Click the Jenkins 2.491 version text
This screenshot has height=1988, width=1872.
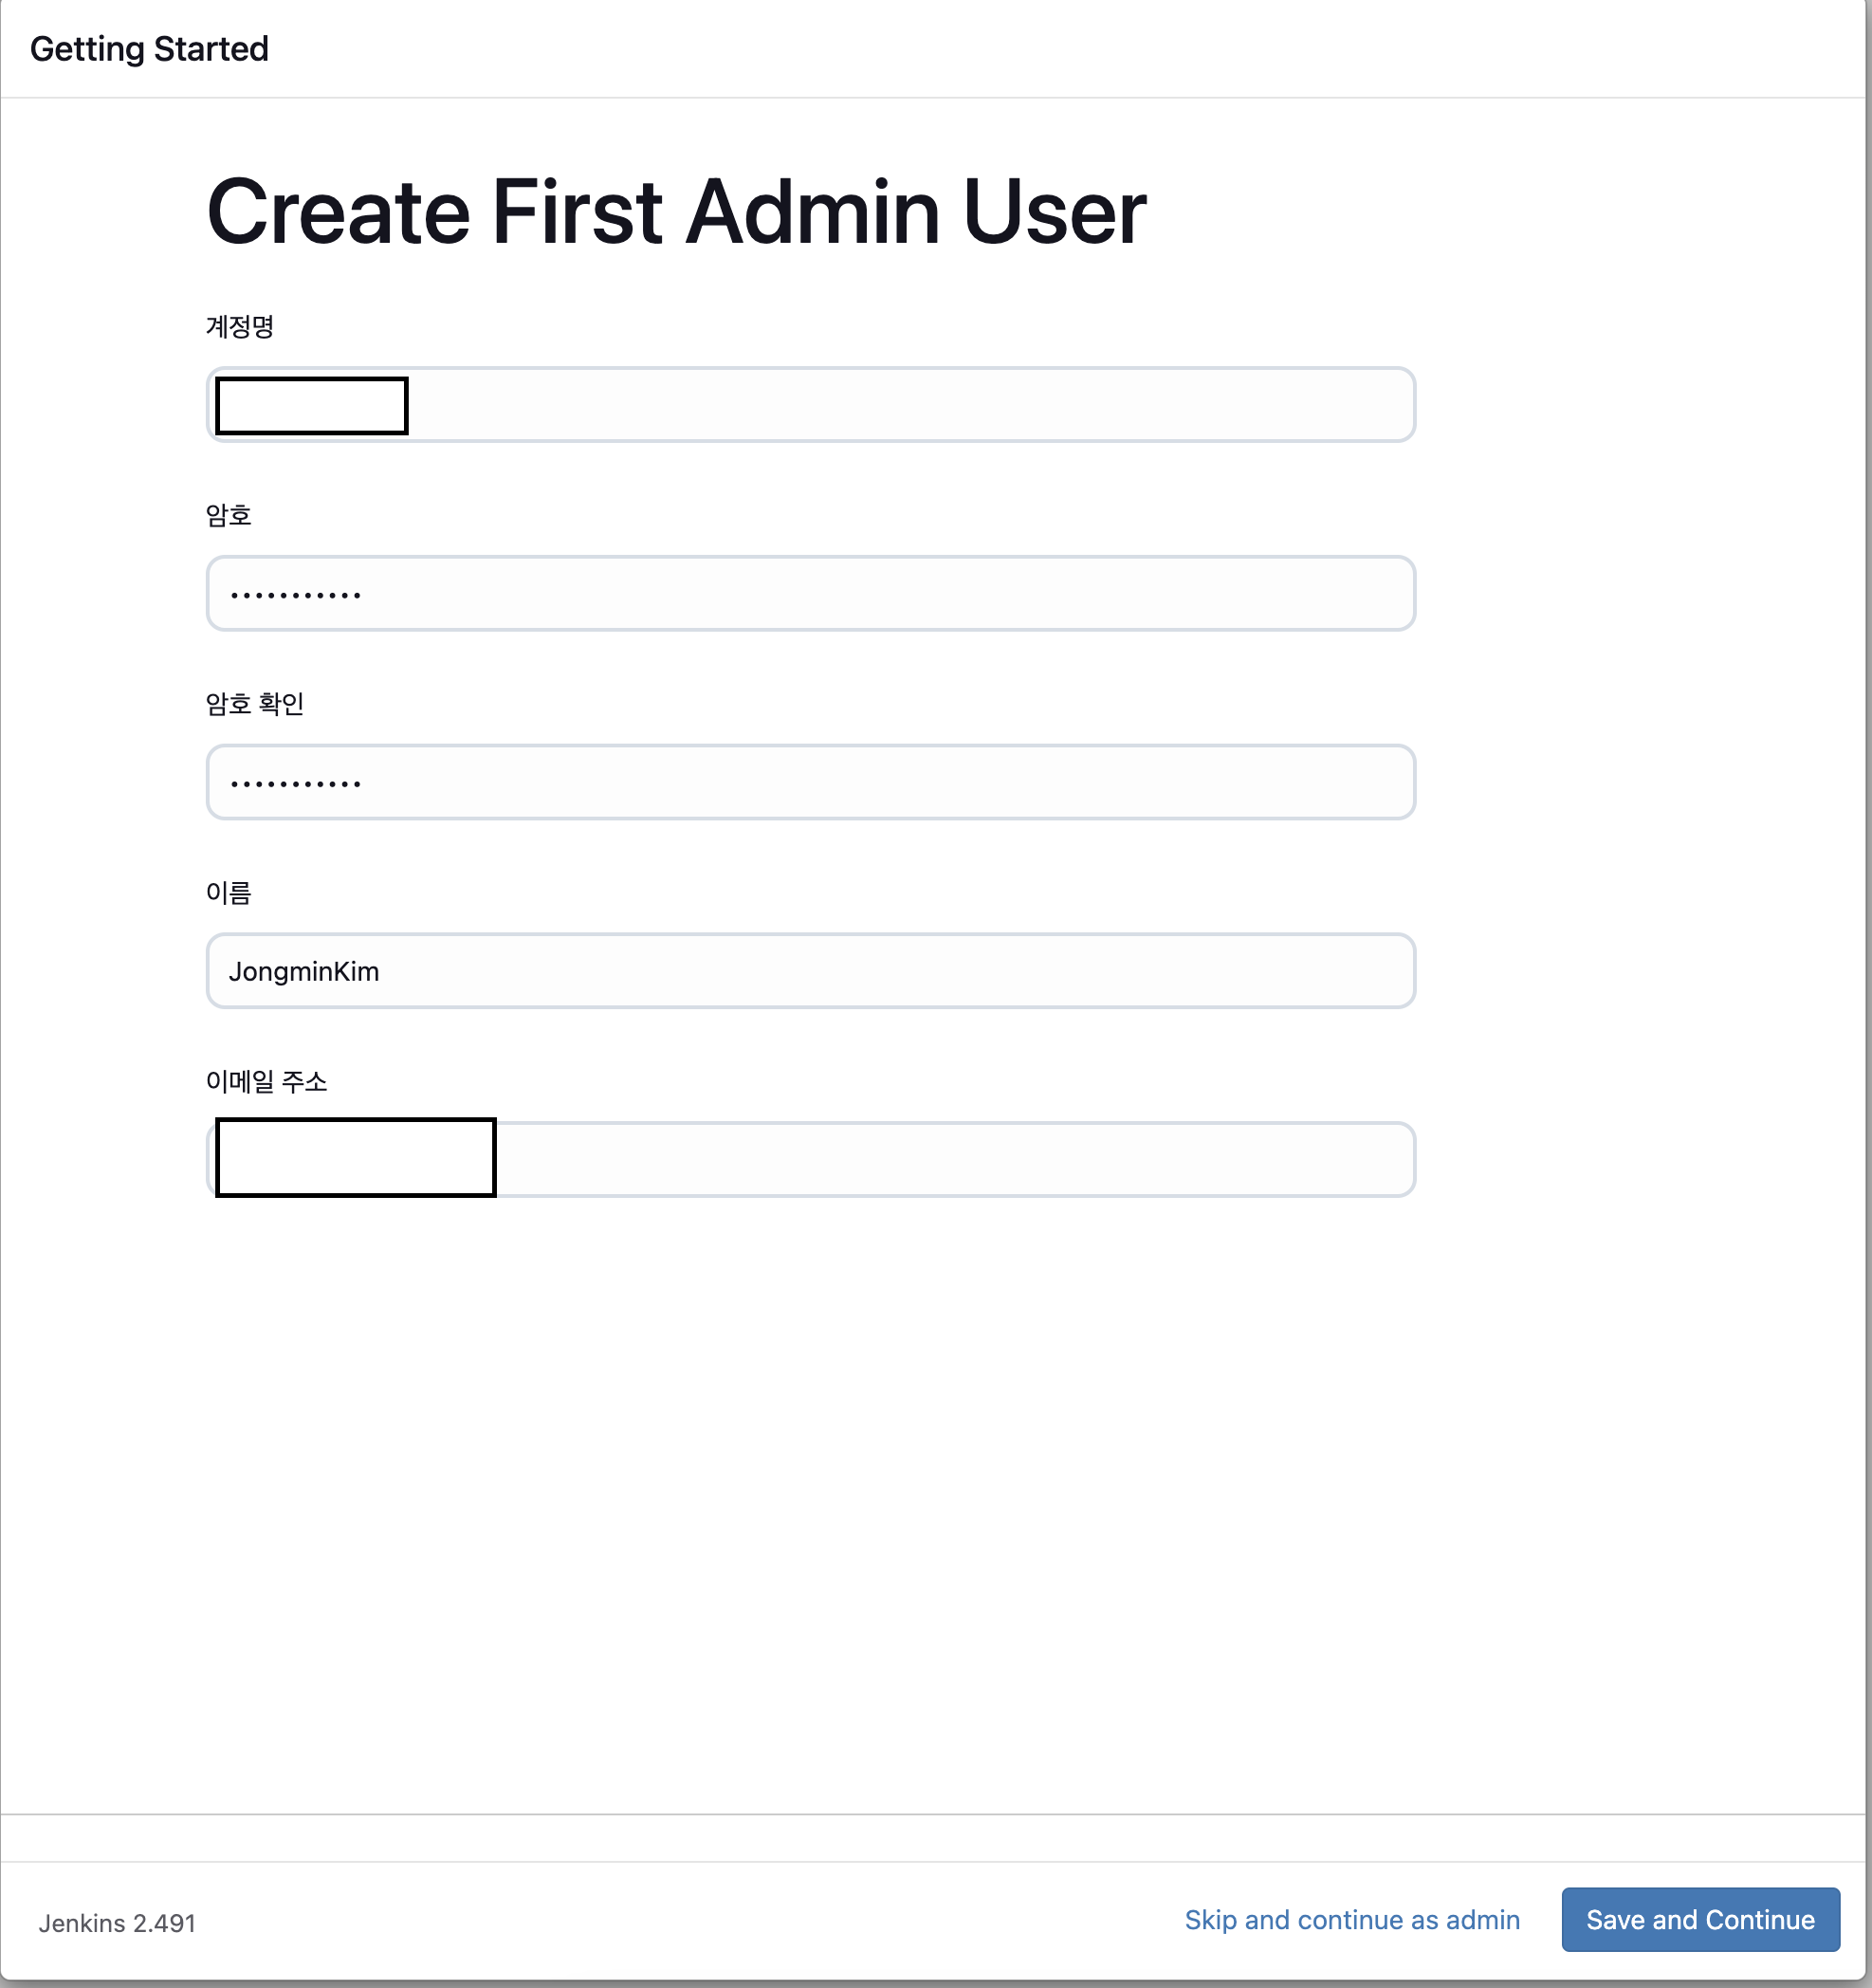(117, 1923)
